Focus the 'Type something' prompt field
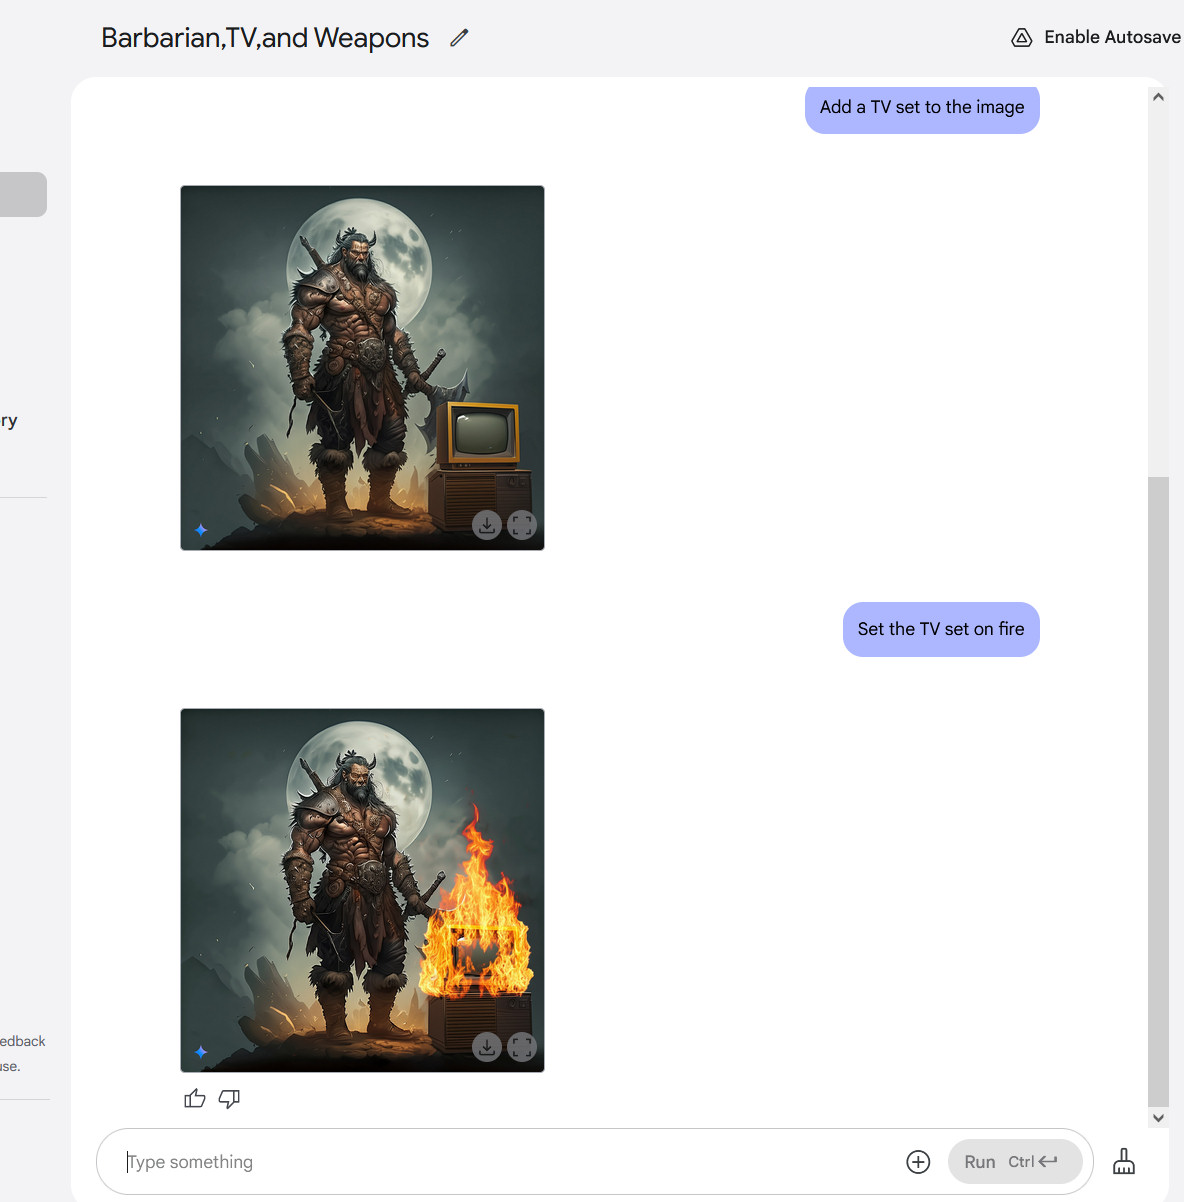Viewport: 1184px width, 1202px height. tap(500, 1162)
